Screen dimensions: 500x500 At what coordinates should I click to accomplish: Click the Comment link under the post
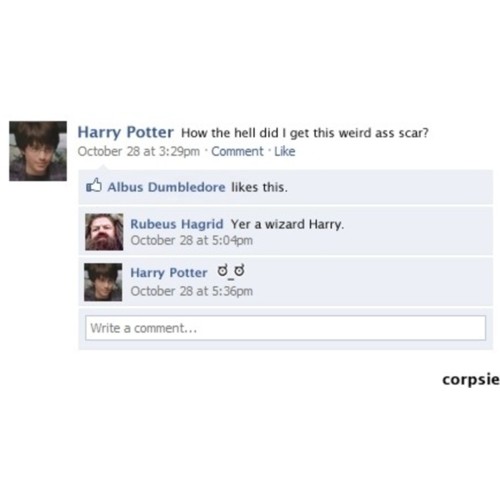[237, 151]
